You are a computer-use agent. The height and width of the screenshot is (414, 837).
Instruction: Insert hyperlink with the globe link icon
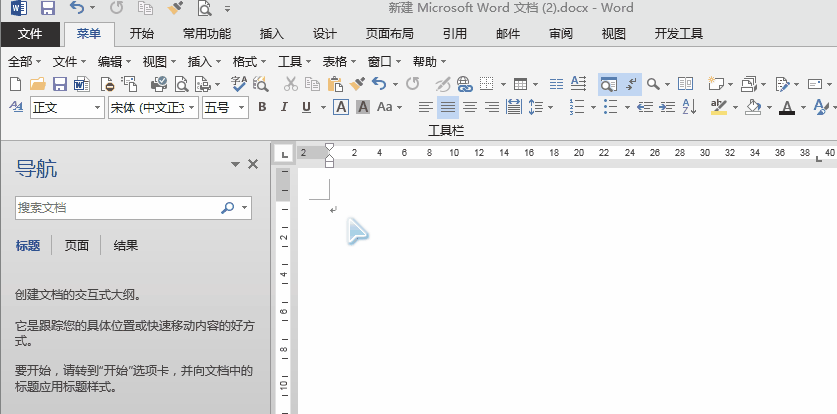[466, 84]
